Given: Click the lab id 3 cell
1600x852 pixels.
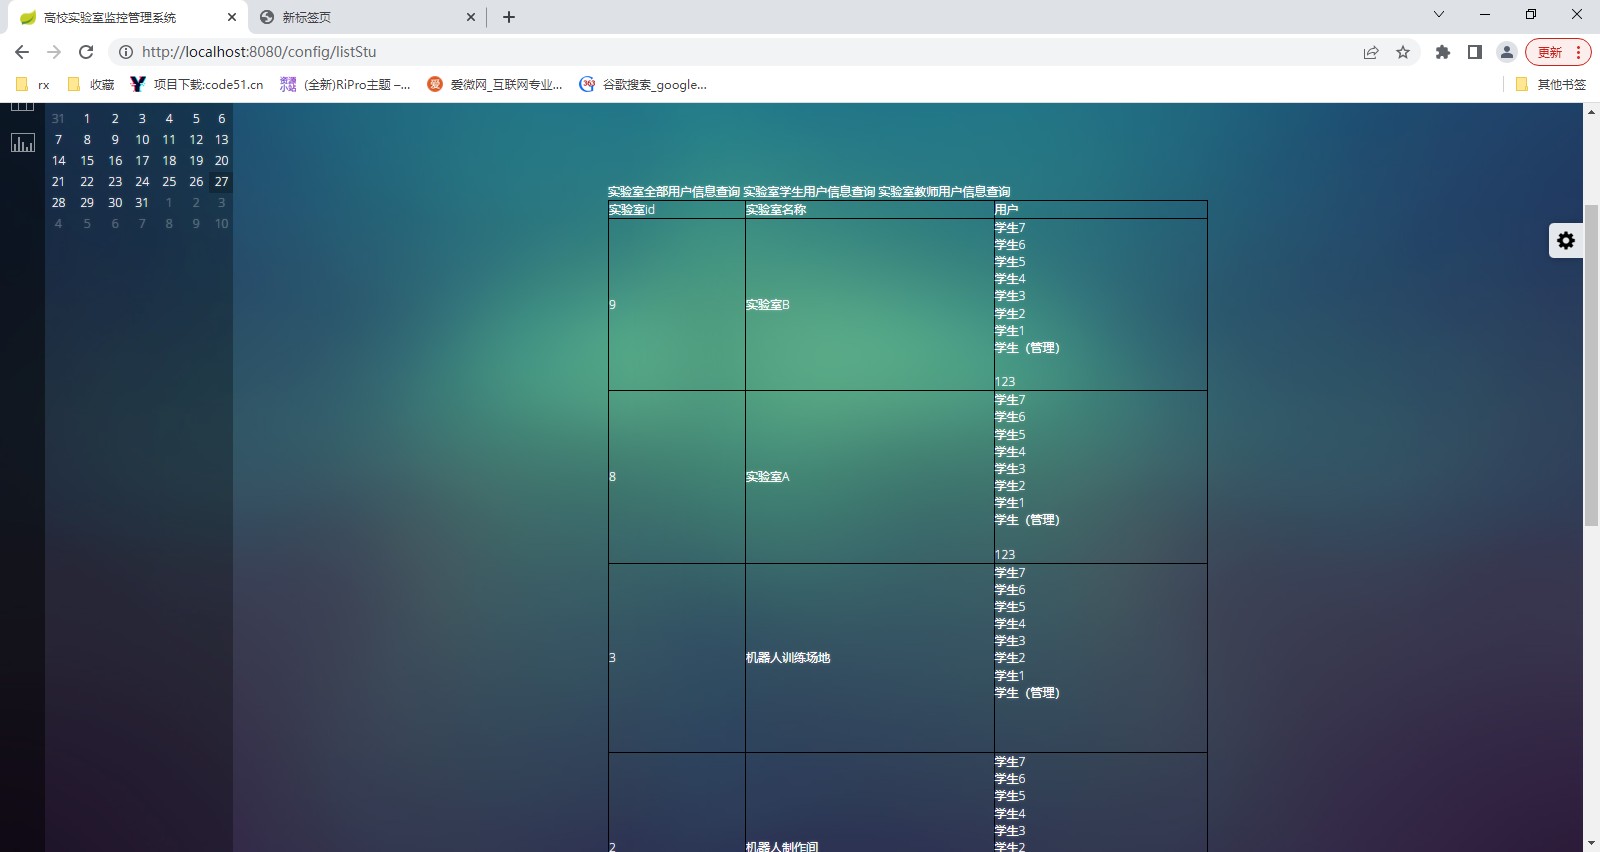Looking at the screenshot, I should pos(677,658).
